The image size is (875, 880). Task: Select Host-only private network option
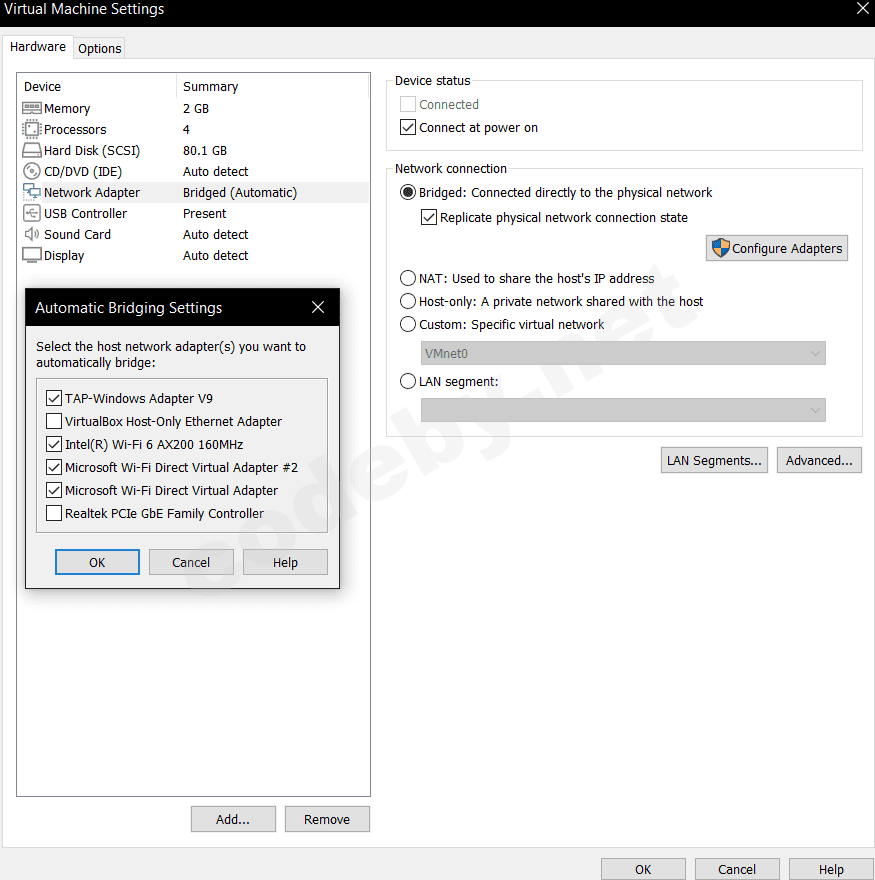pos(408,301)
